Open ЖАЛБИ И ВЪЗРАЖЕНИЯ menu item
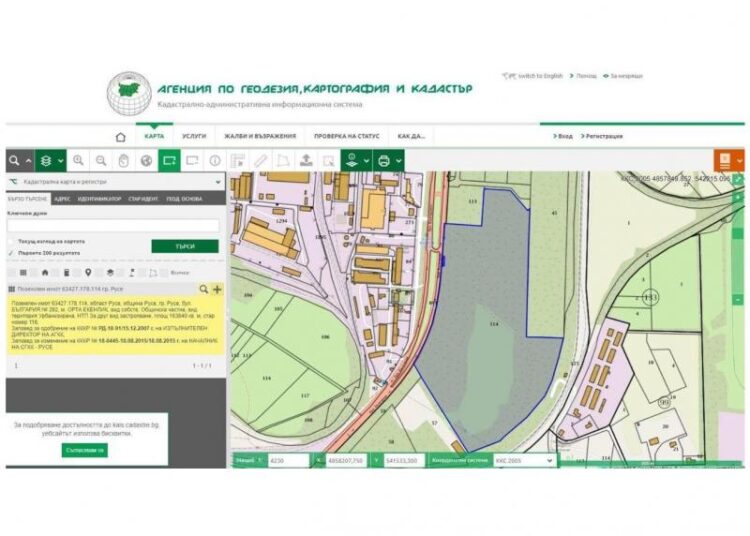Image resolution: width=750 pixels, height=536 pixels. 260,136
